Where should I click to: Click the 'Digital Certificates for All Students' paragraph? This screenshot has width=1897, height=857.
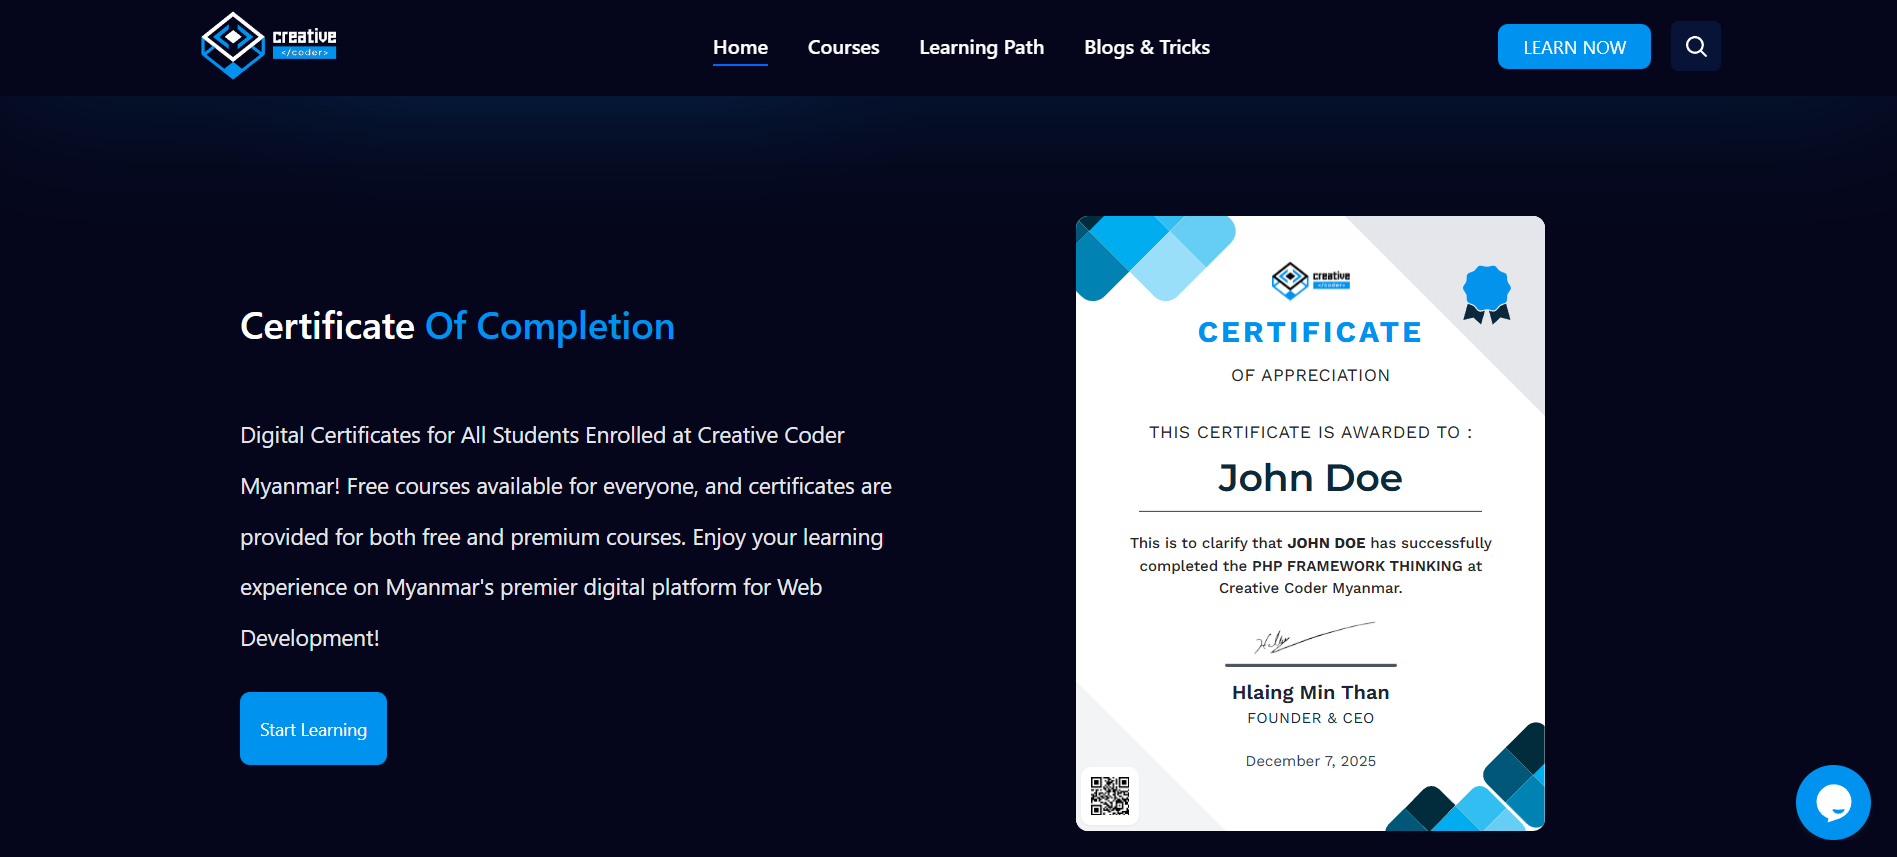click(566, 536)
